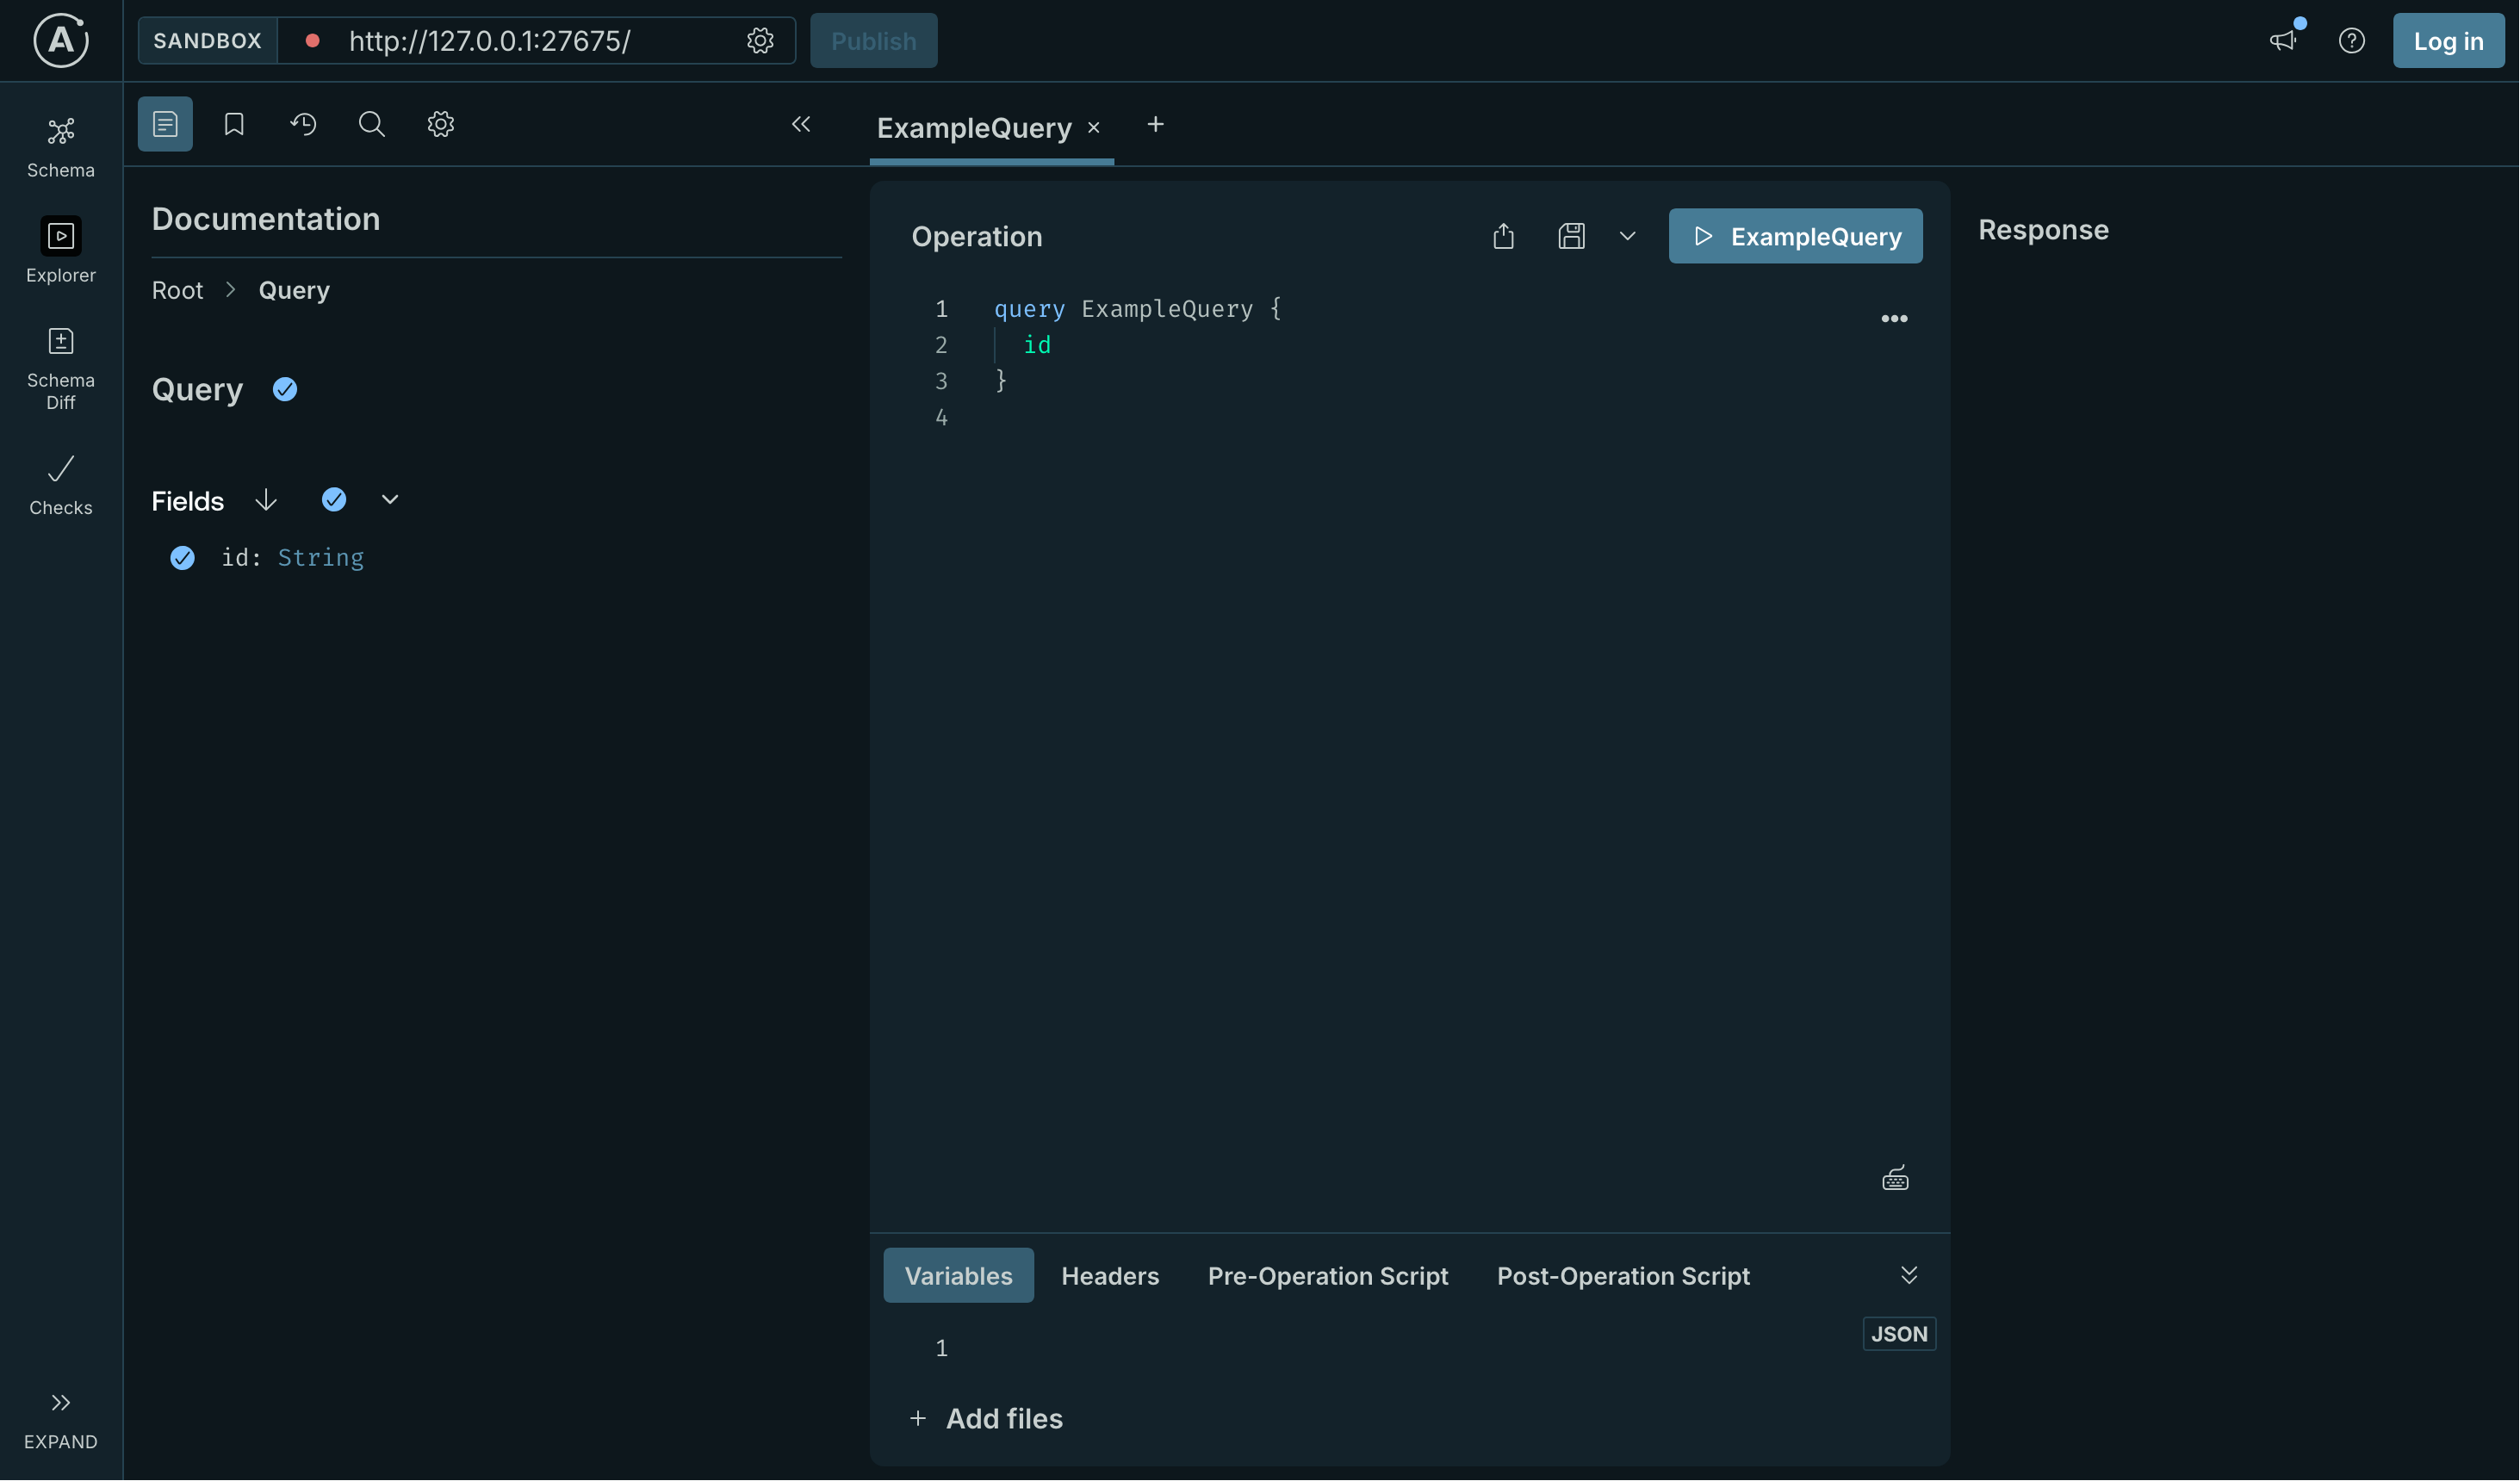This screenshot has height=1481, width=2520.
Task: Show operation history clock icon
Action: click(x=303, y=124)
